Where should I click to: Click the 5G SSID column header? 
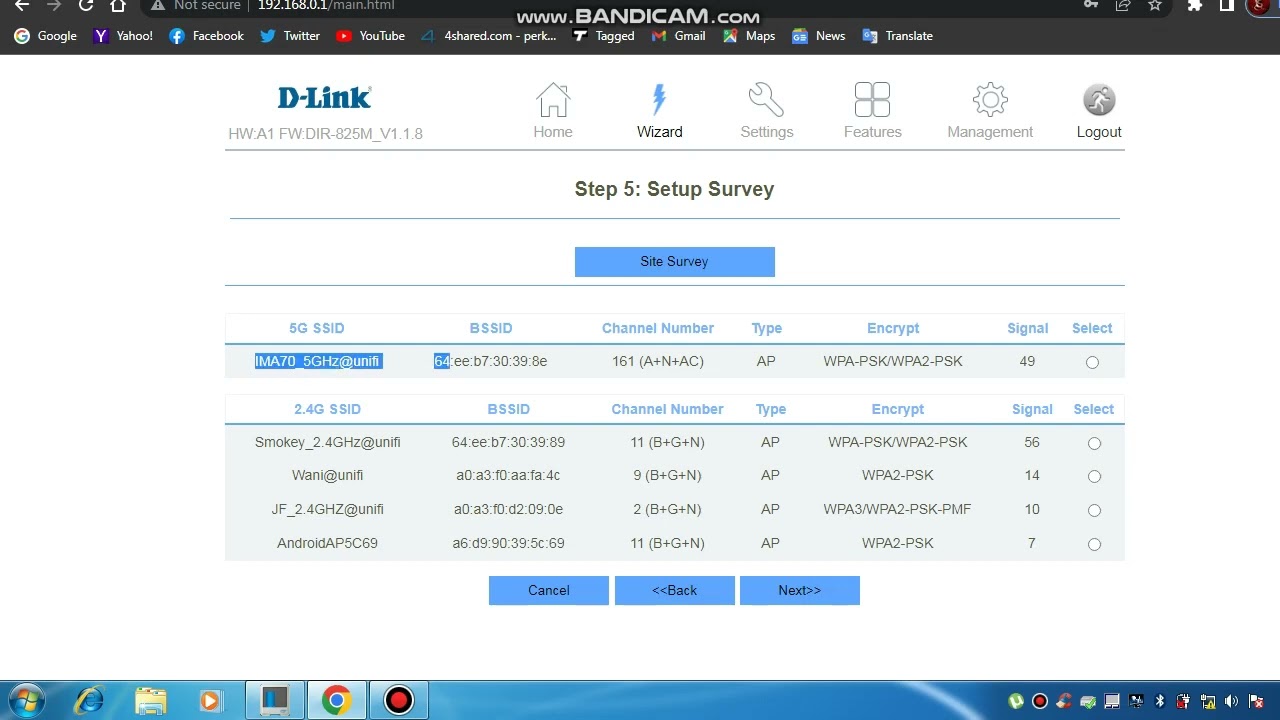point(316,328)
